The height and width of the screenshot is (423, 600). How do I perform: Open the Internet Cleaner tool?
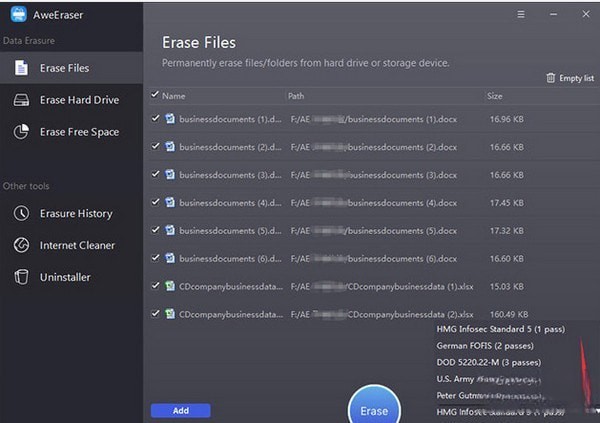(x=72, y=245)
